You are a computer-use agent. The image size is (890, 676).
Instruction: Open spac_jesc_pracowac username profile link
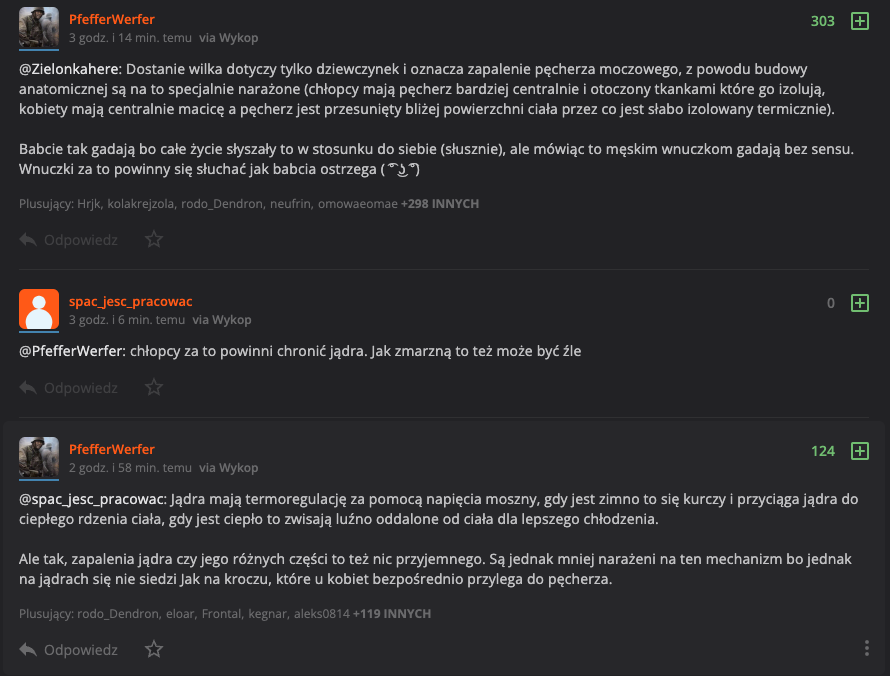pyautogui.click(x=130, y=301)
